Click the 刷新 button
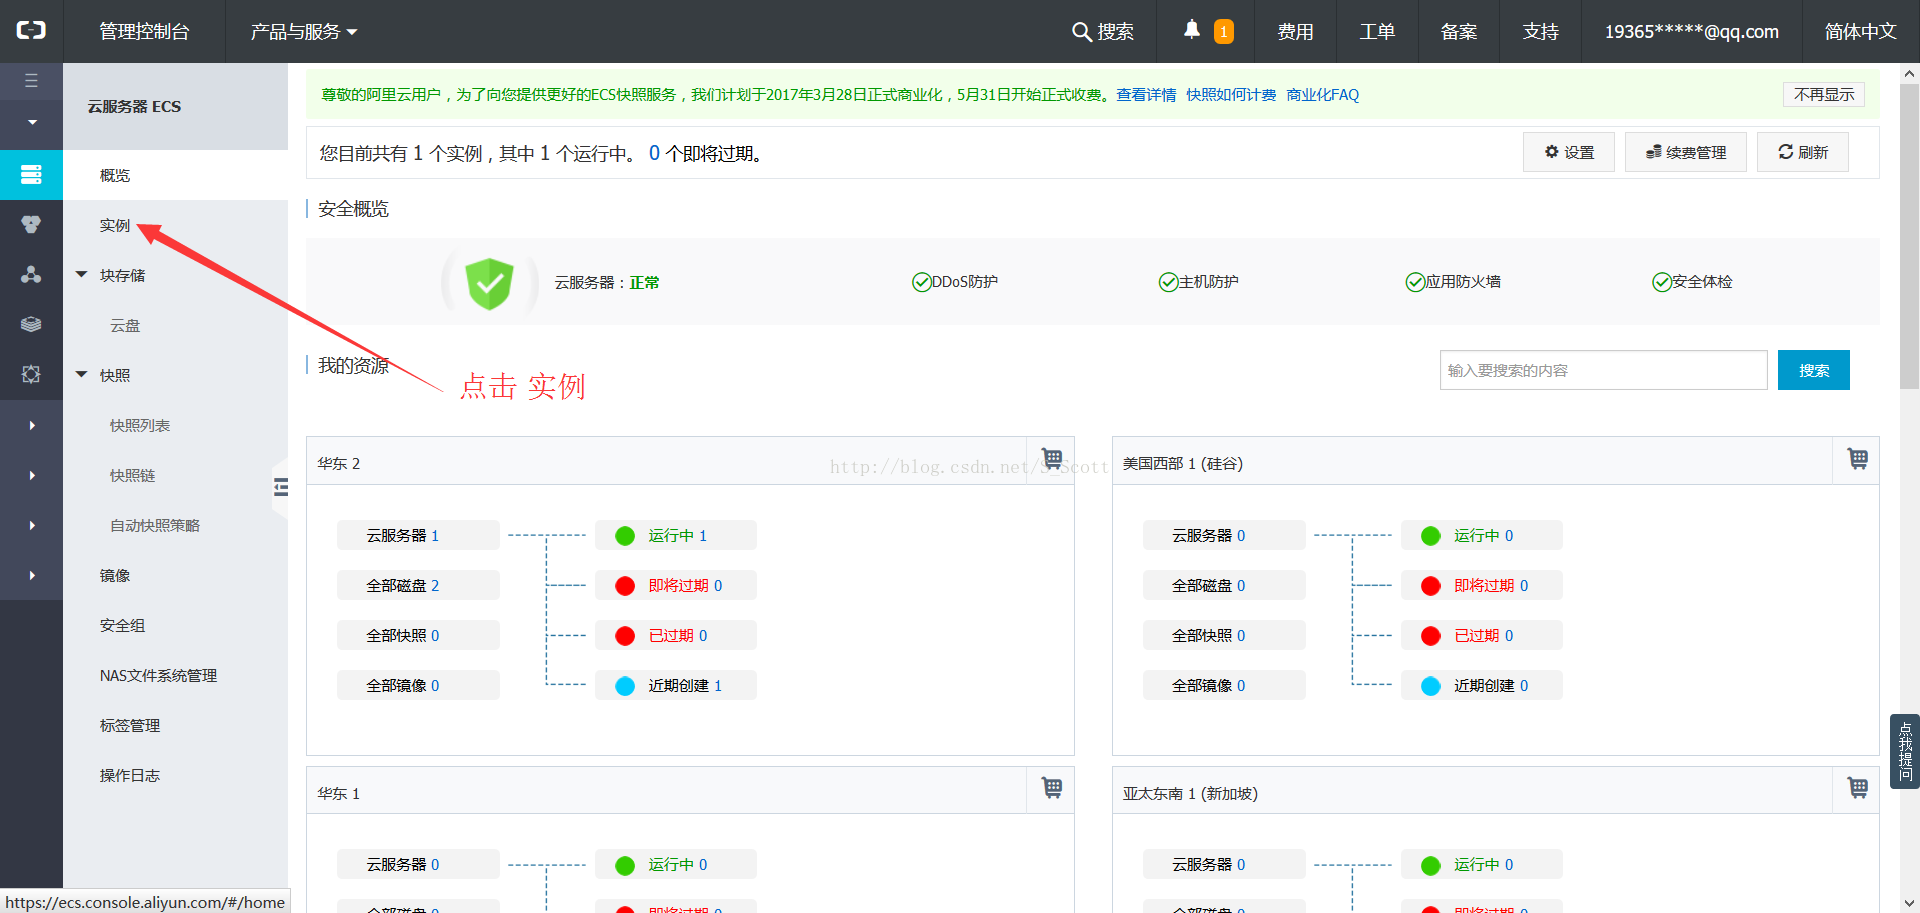Viewport: 1920px width, 913px height. [x=1802, y=152]
